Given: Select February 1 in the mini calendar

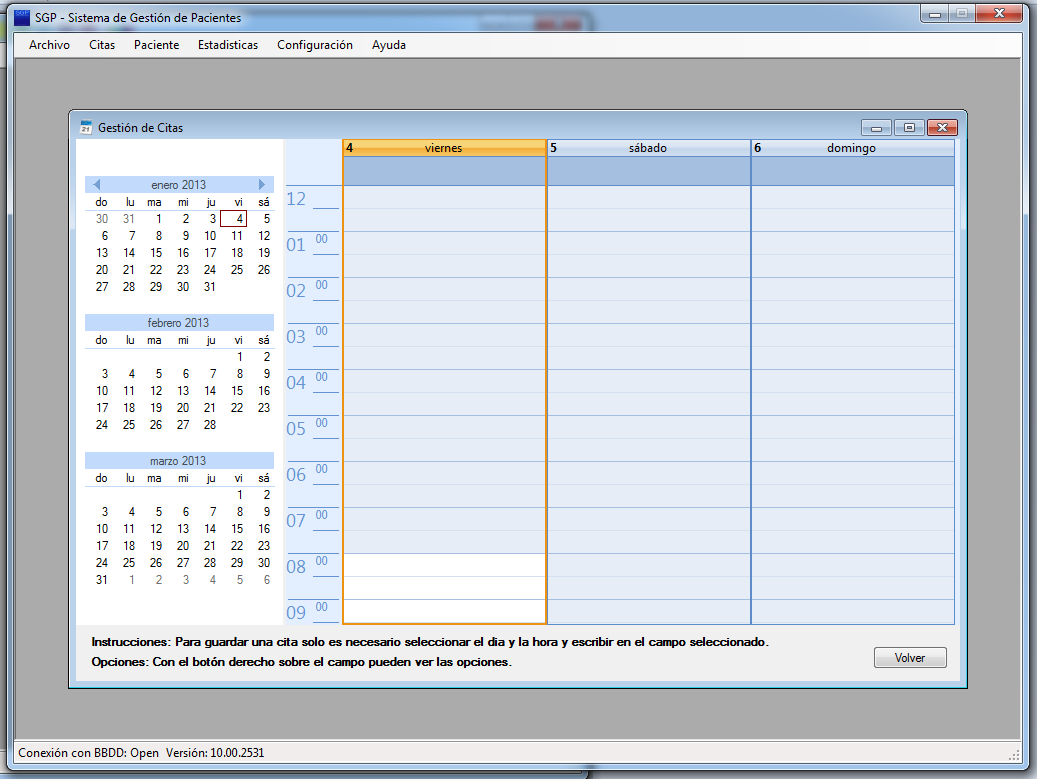Looking at the screenshot, I should click(239, 357).
